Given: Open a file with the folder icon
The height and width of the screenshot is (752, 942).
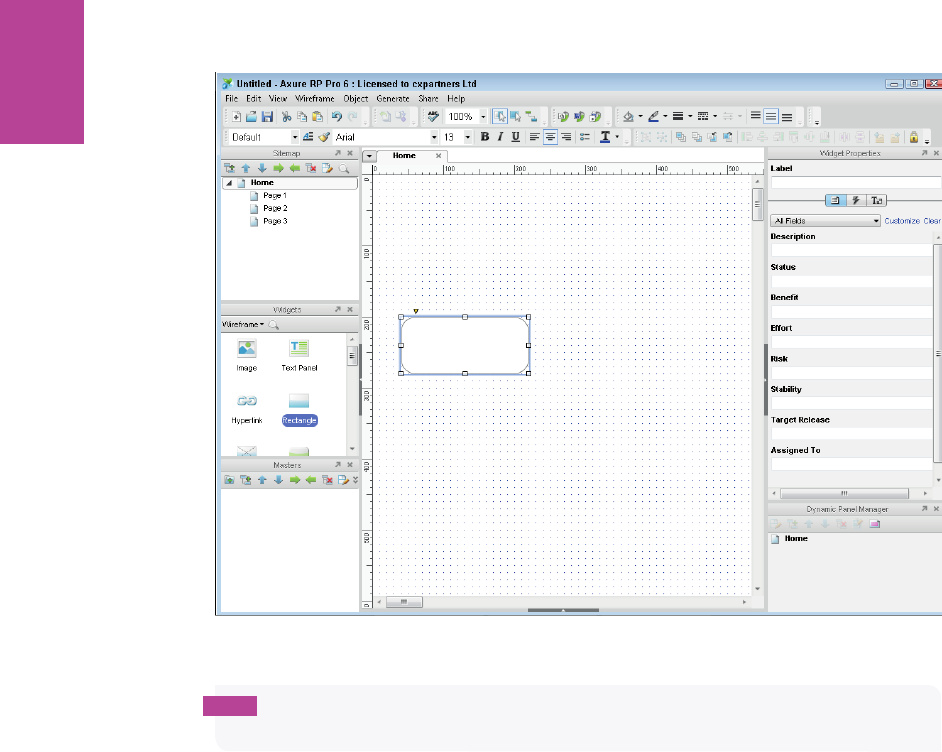Looking at the screenshot, I should tap(252, 117).
